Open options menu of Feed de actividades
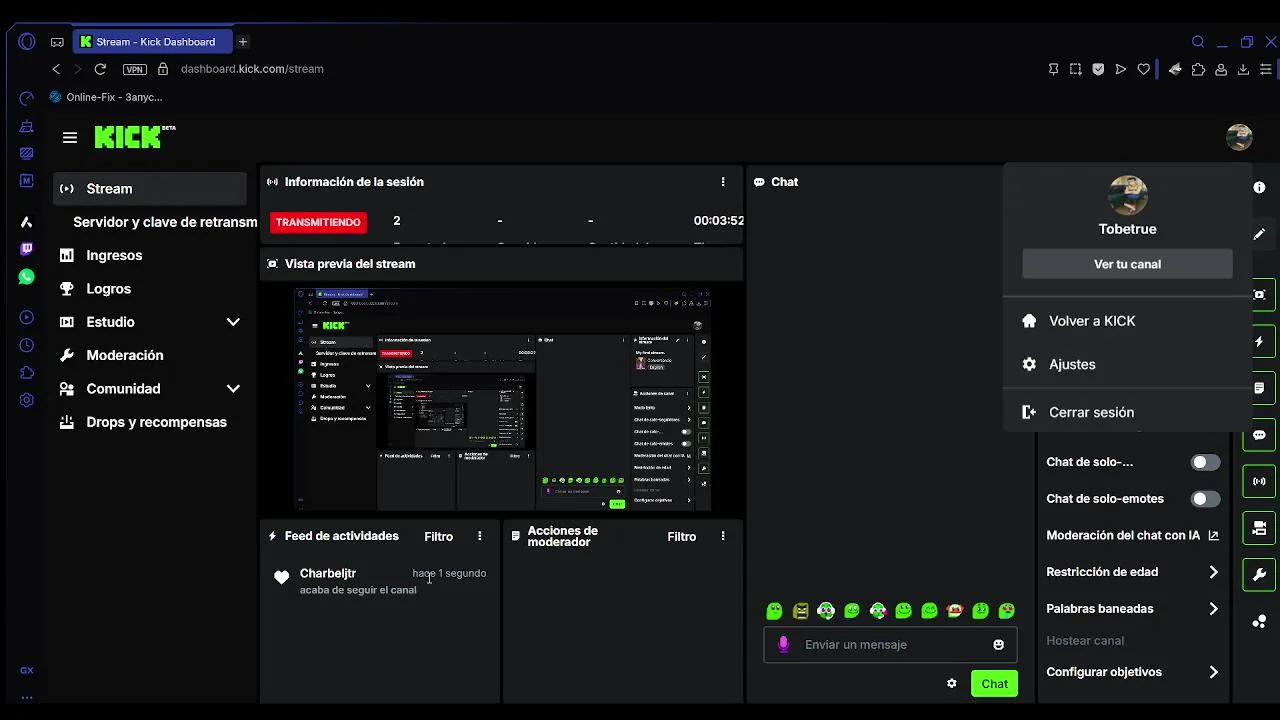The width and height of the screenshot is (1280, 720). (480, 536)
